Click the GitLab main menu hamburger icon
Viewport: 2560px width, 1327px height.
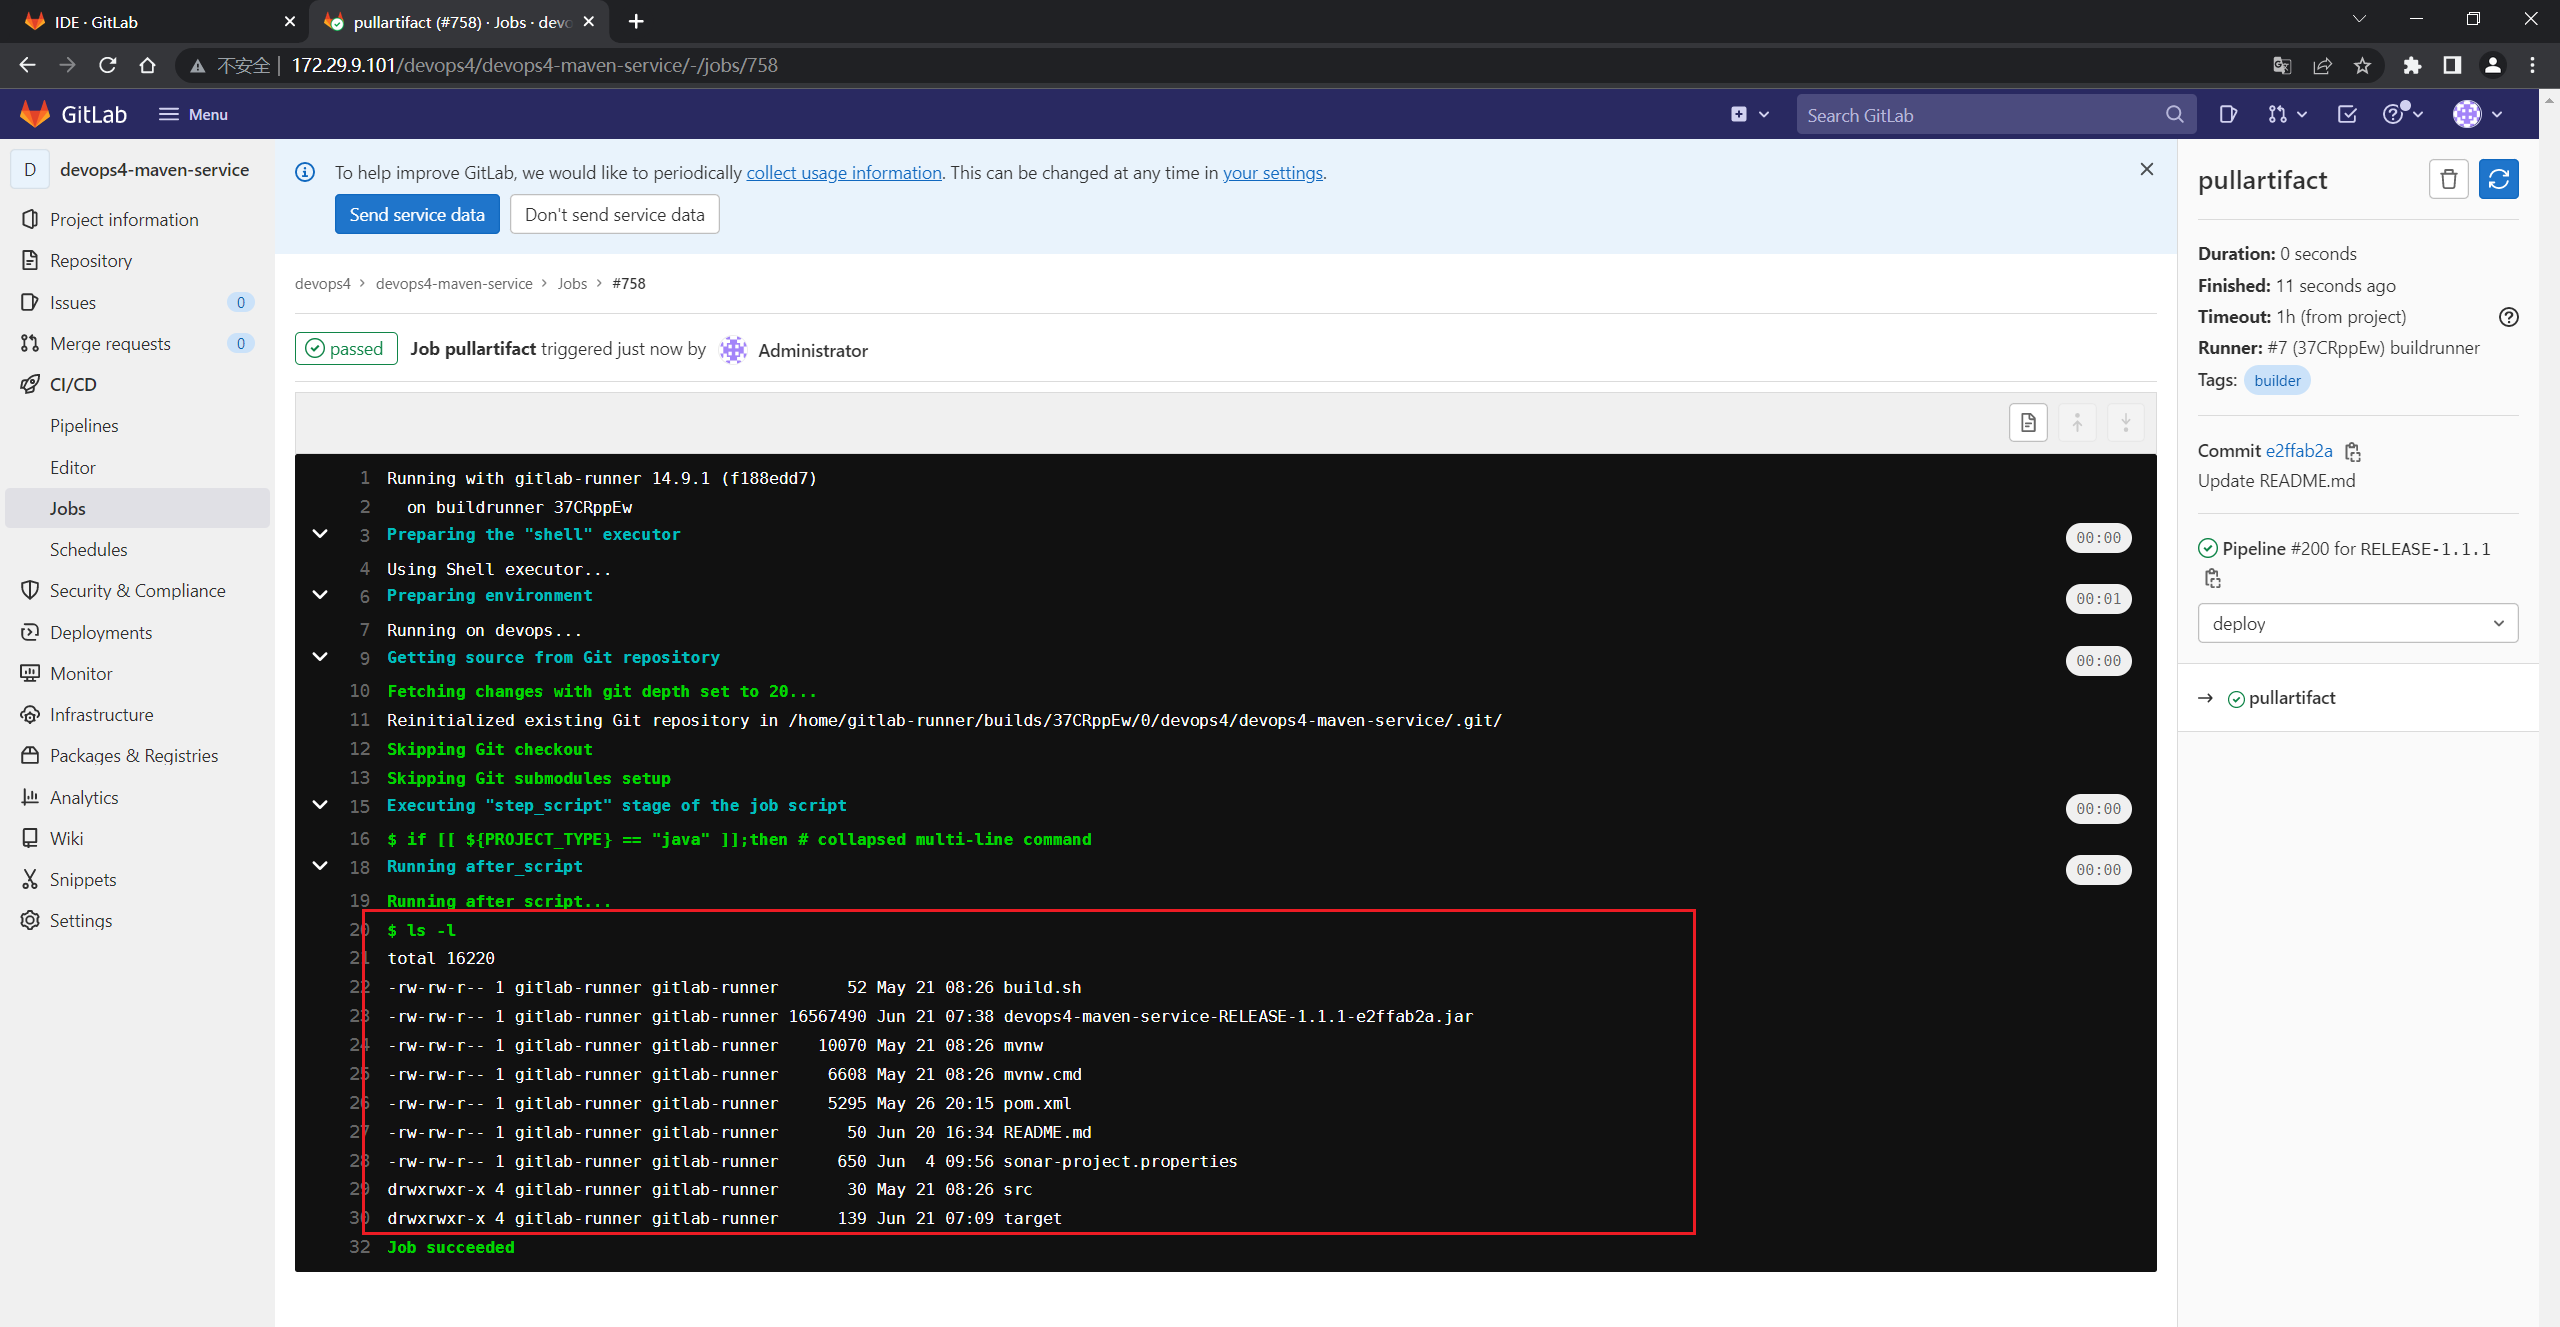pos(169,115)
